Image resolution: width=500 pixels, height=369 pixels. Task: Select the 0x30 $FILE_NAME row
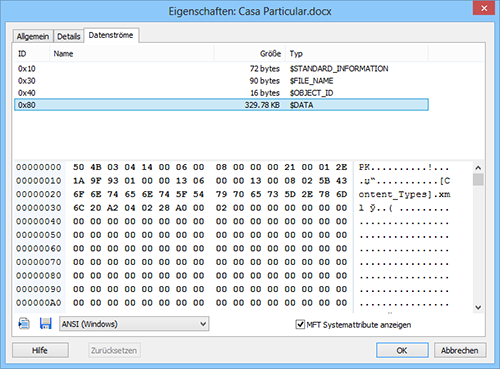tap(221, 81)
